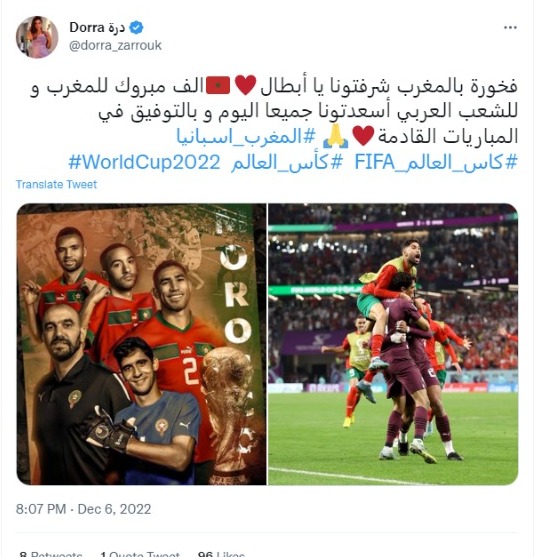
Task: Click Translate Tweet link
Action: click(x=56, y=184)
